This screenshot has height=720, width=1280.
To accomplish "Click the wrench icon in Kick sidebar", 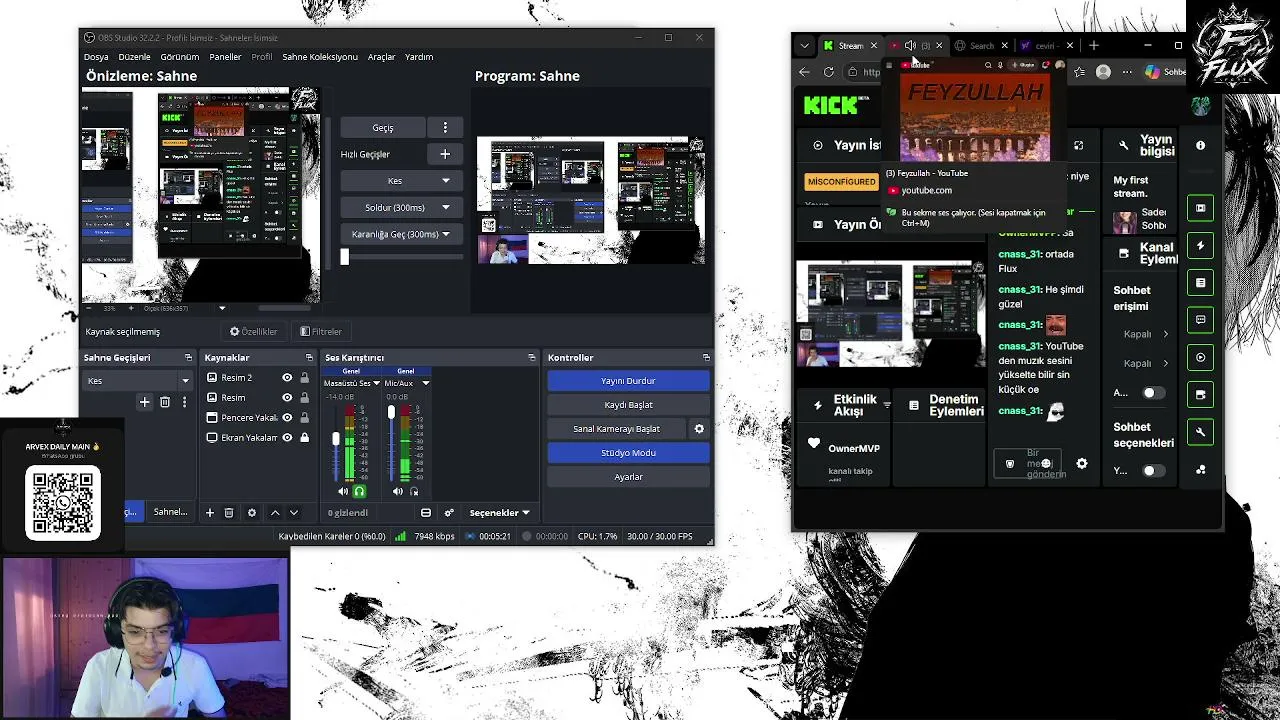I will pos(1200,432).
